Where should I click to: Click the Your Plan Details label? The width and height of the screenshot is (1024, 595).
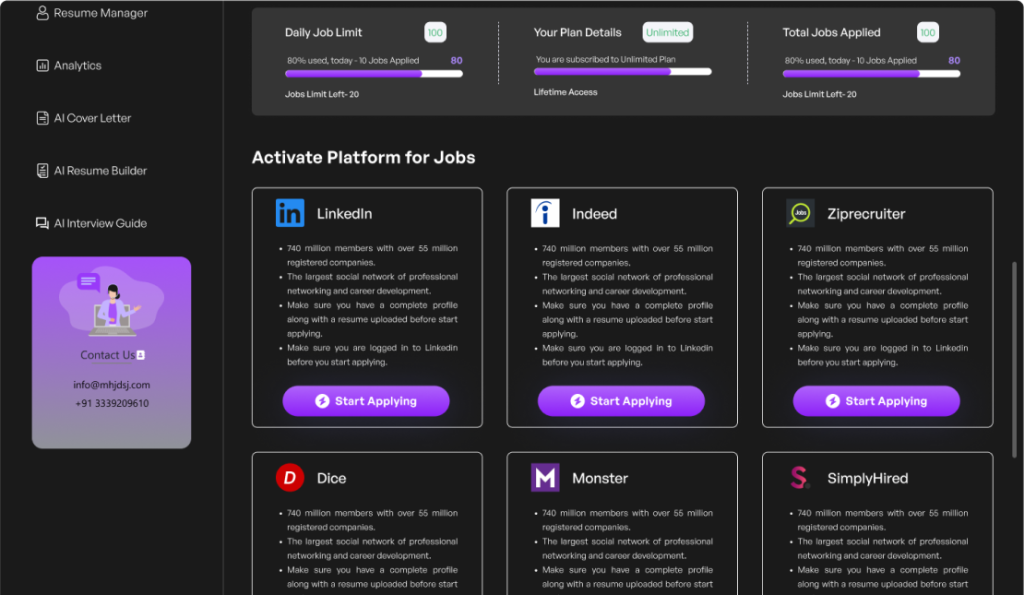[577, 32]
